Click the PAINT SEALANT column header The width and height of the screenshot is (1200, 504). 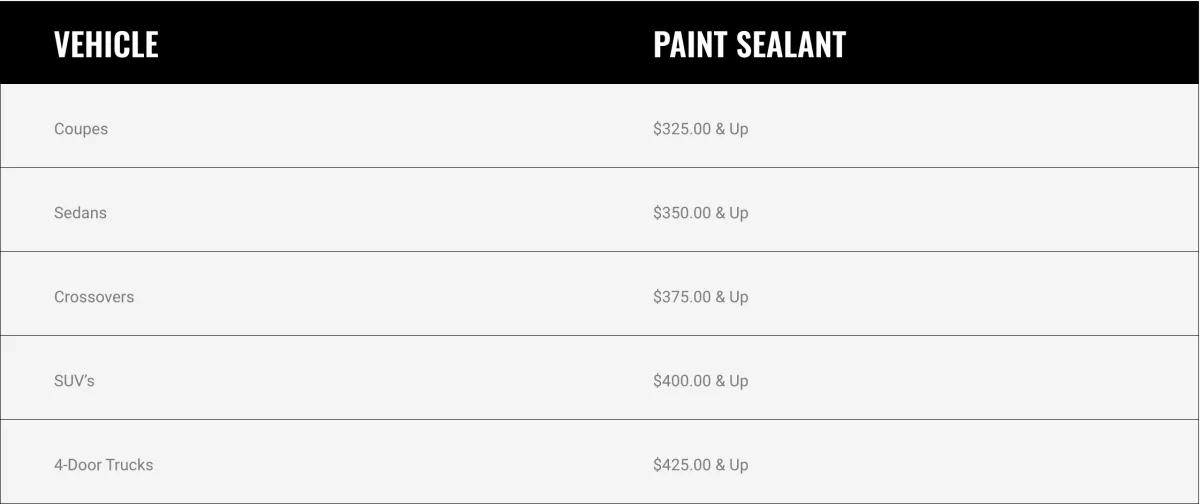pos(749,44)
